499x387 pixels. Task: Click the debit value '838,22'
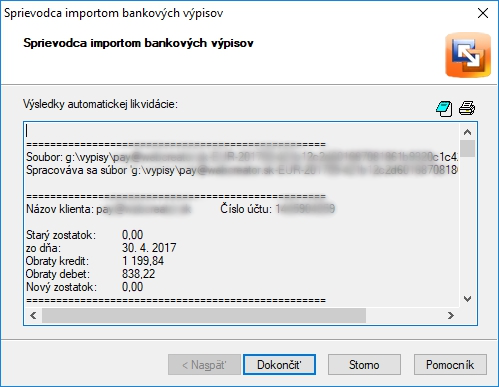coord(138,274)
